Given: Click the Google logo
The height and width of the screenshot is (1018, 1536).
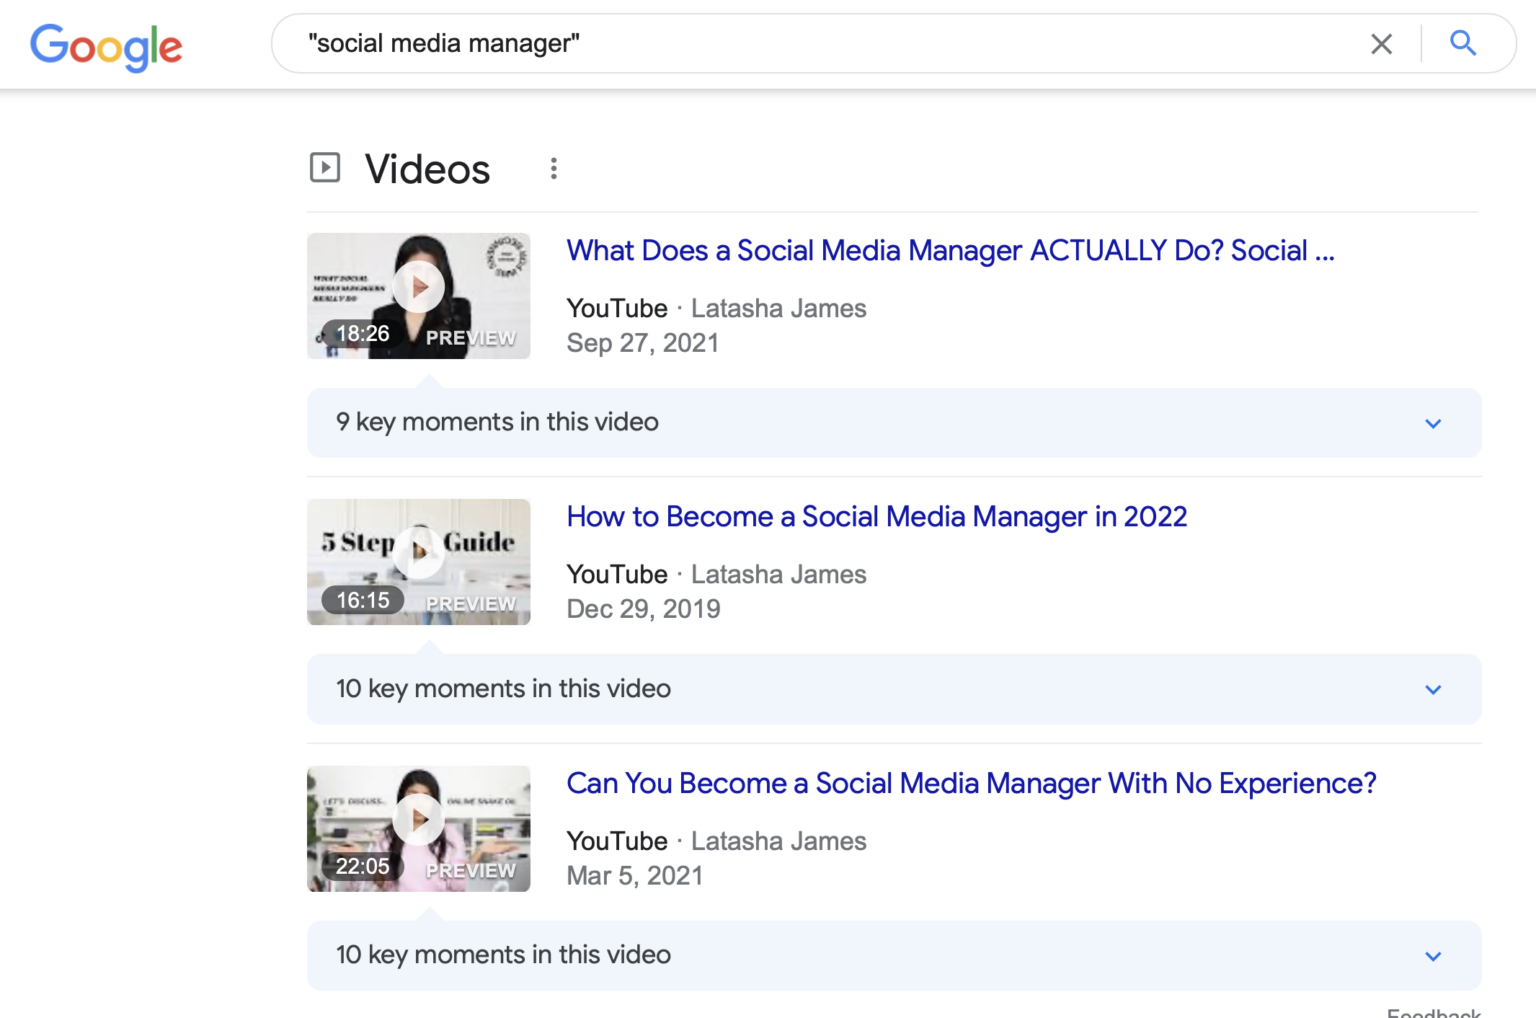Looking at the screenshot, I should [x=105, y=45].
